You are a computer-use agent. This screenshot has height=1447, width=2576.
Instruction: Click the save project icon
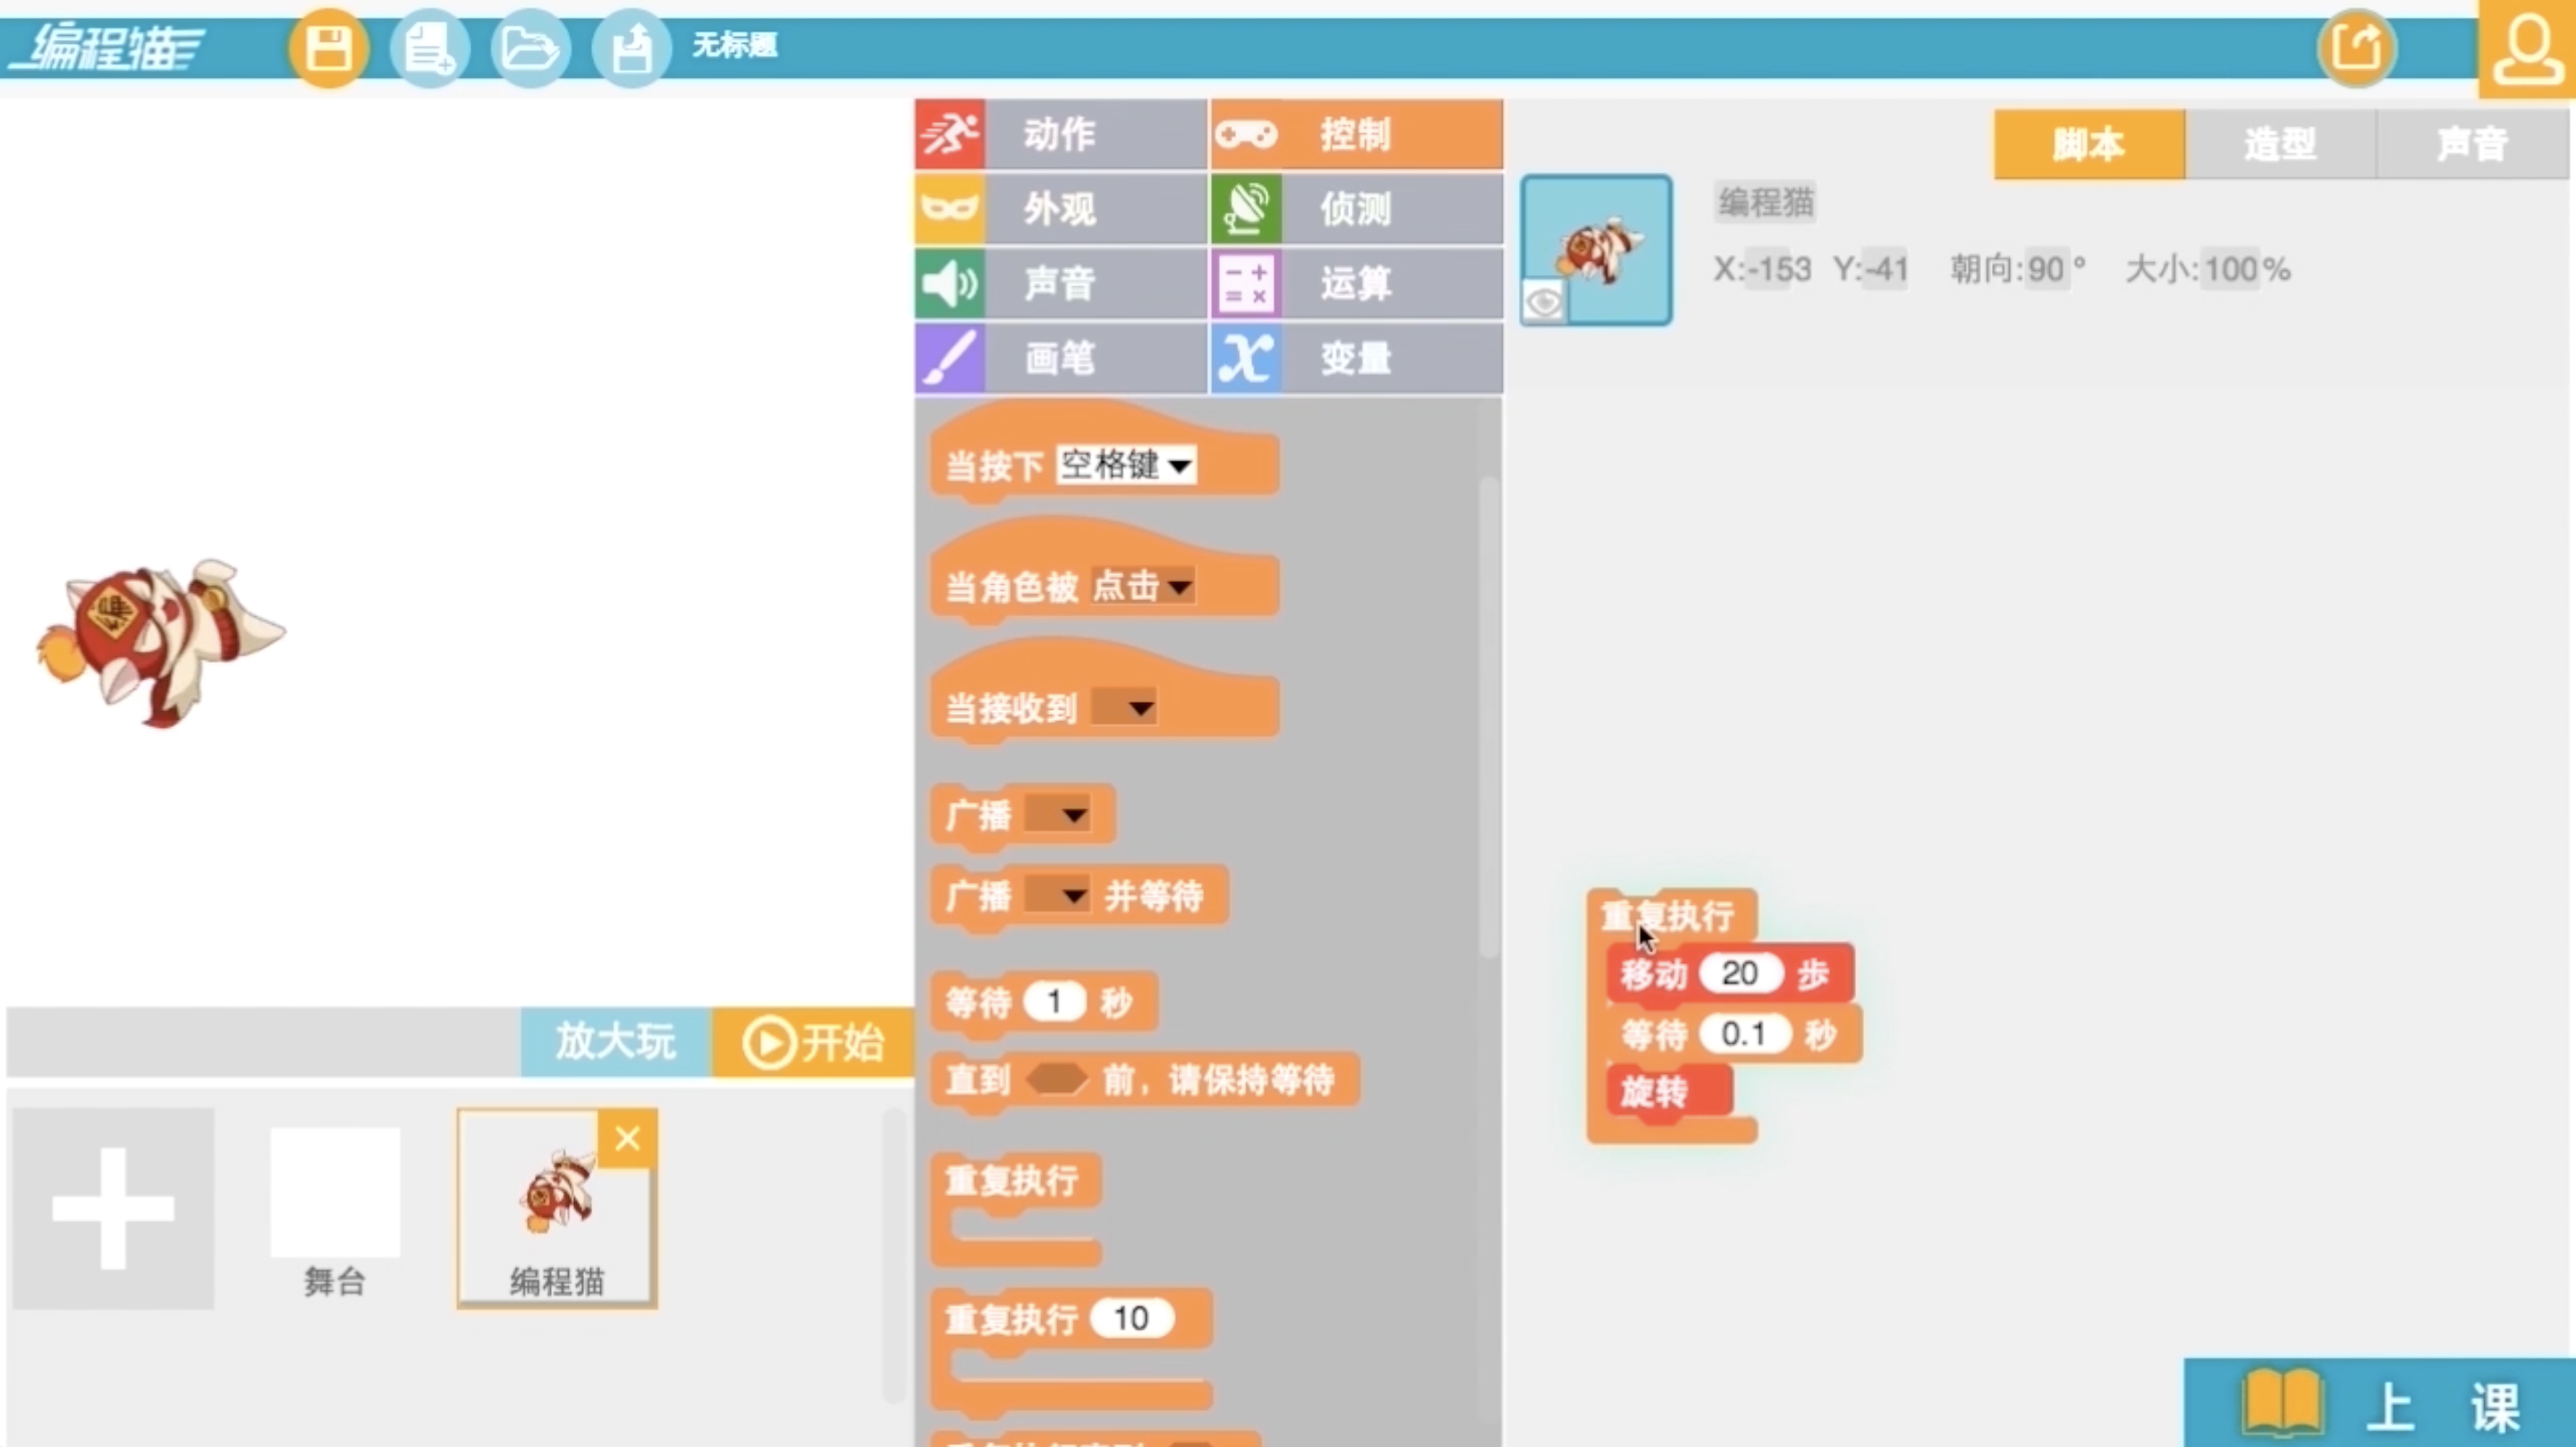pyautogui.click(x=329, y=47)
